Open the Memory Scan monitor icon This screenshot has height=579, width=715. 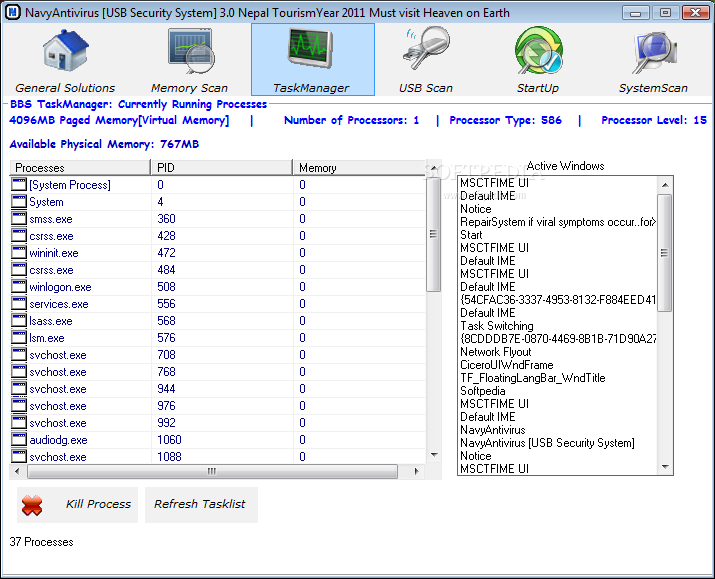(190, 51)
